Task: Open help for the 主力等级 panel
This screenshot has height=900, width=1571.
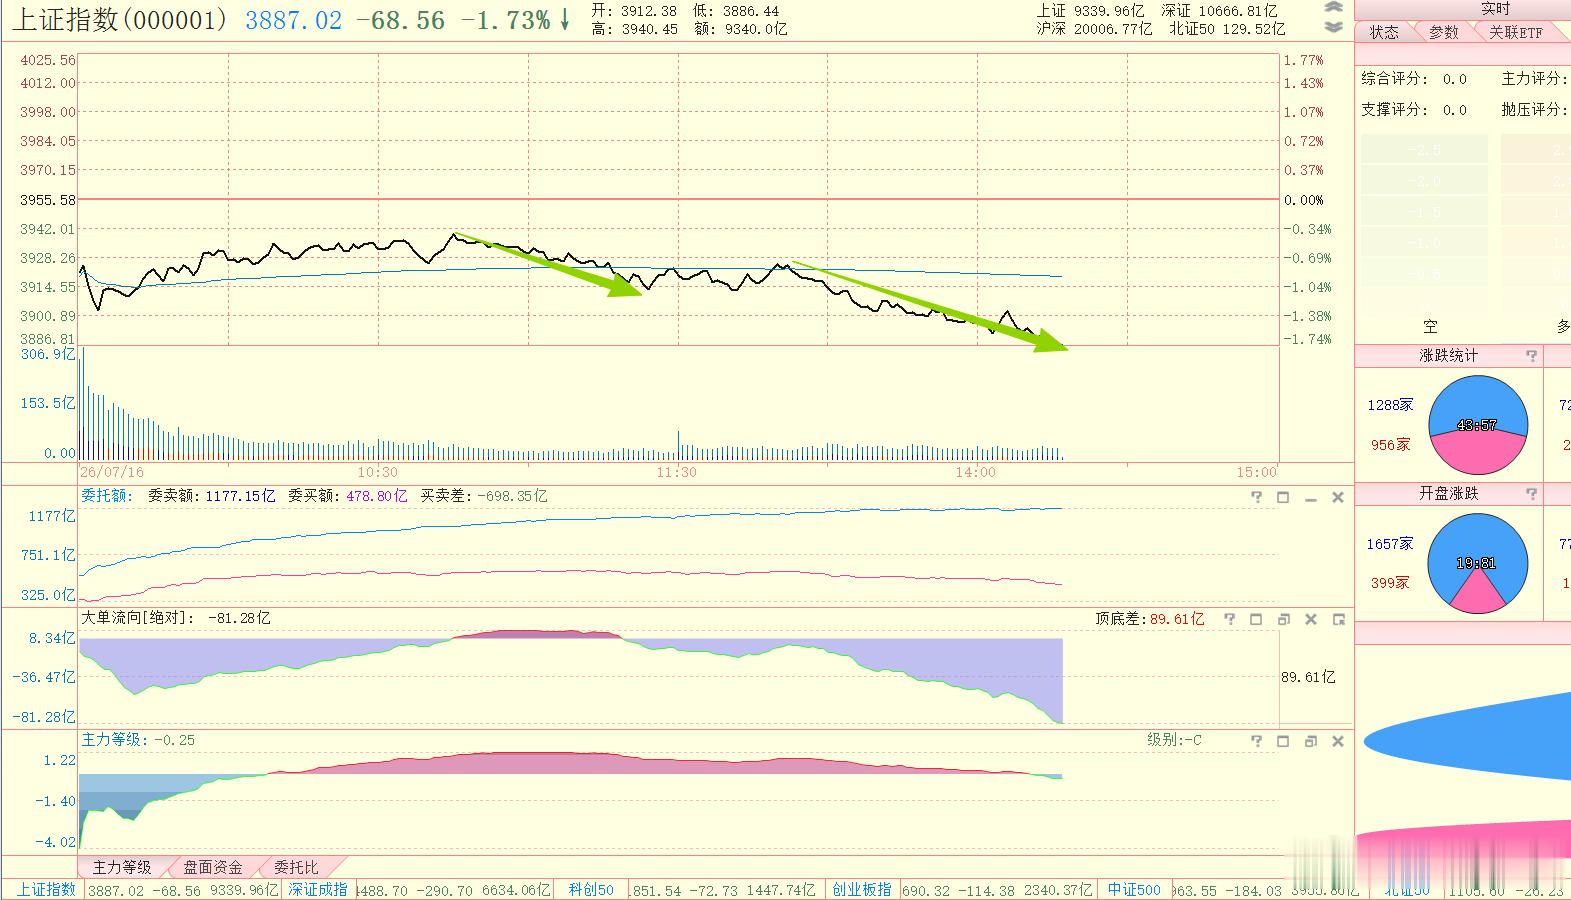Action: pos(1257,741)
